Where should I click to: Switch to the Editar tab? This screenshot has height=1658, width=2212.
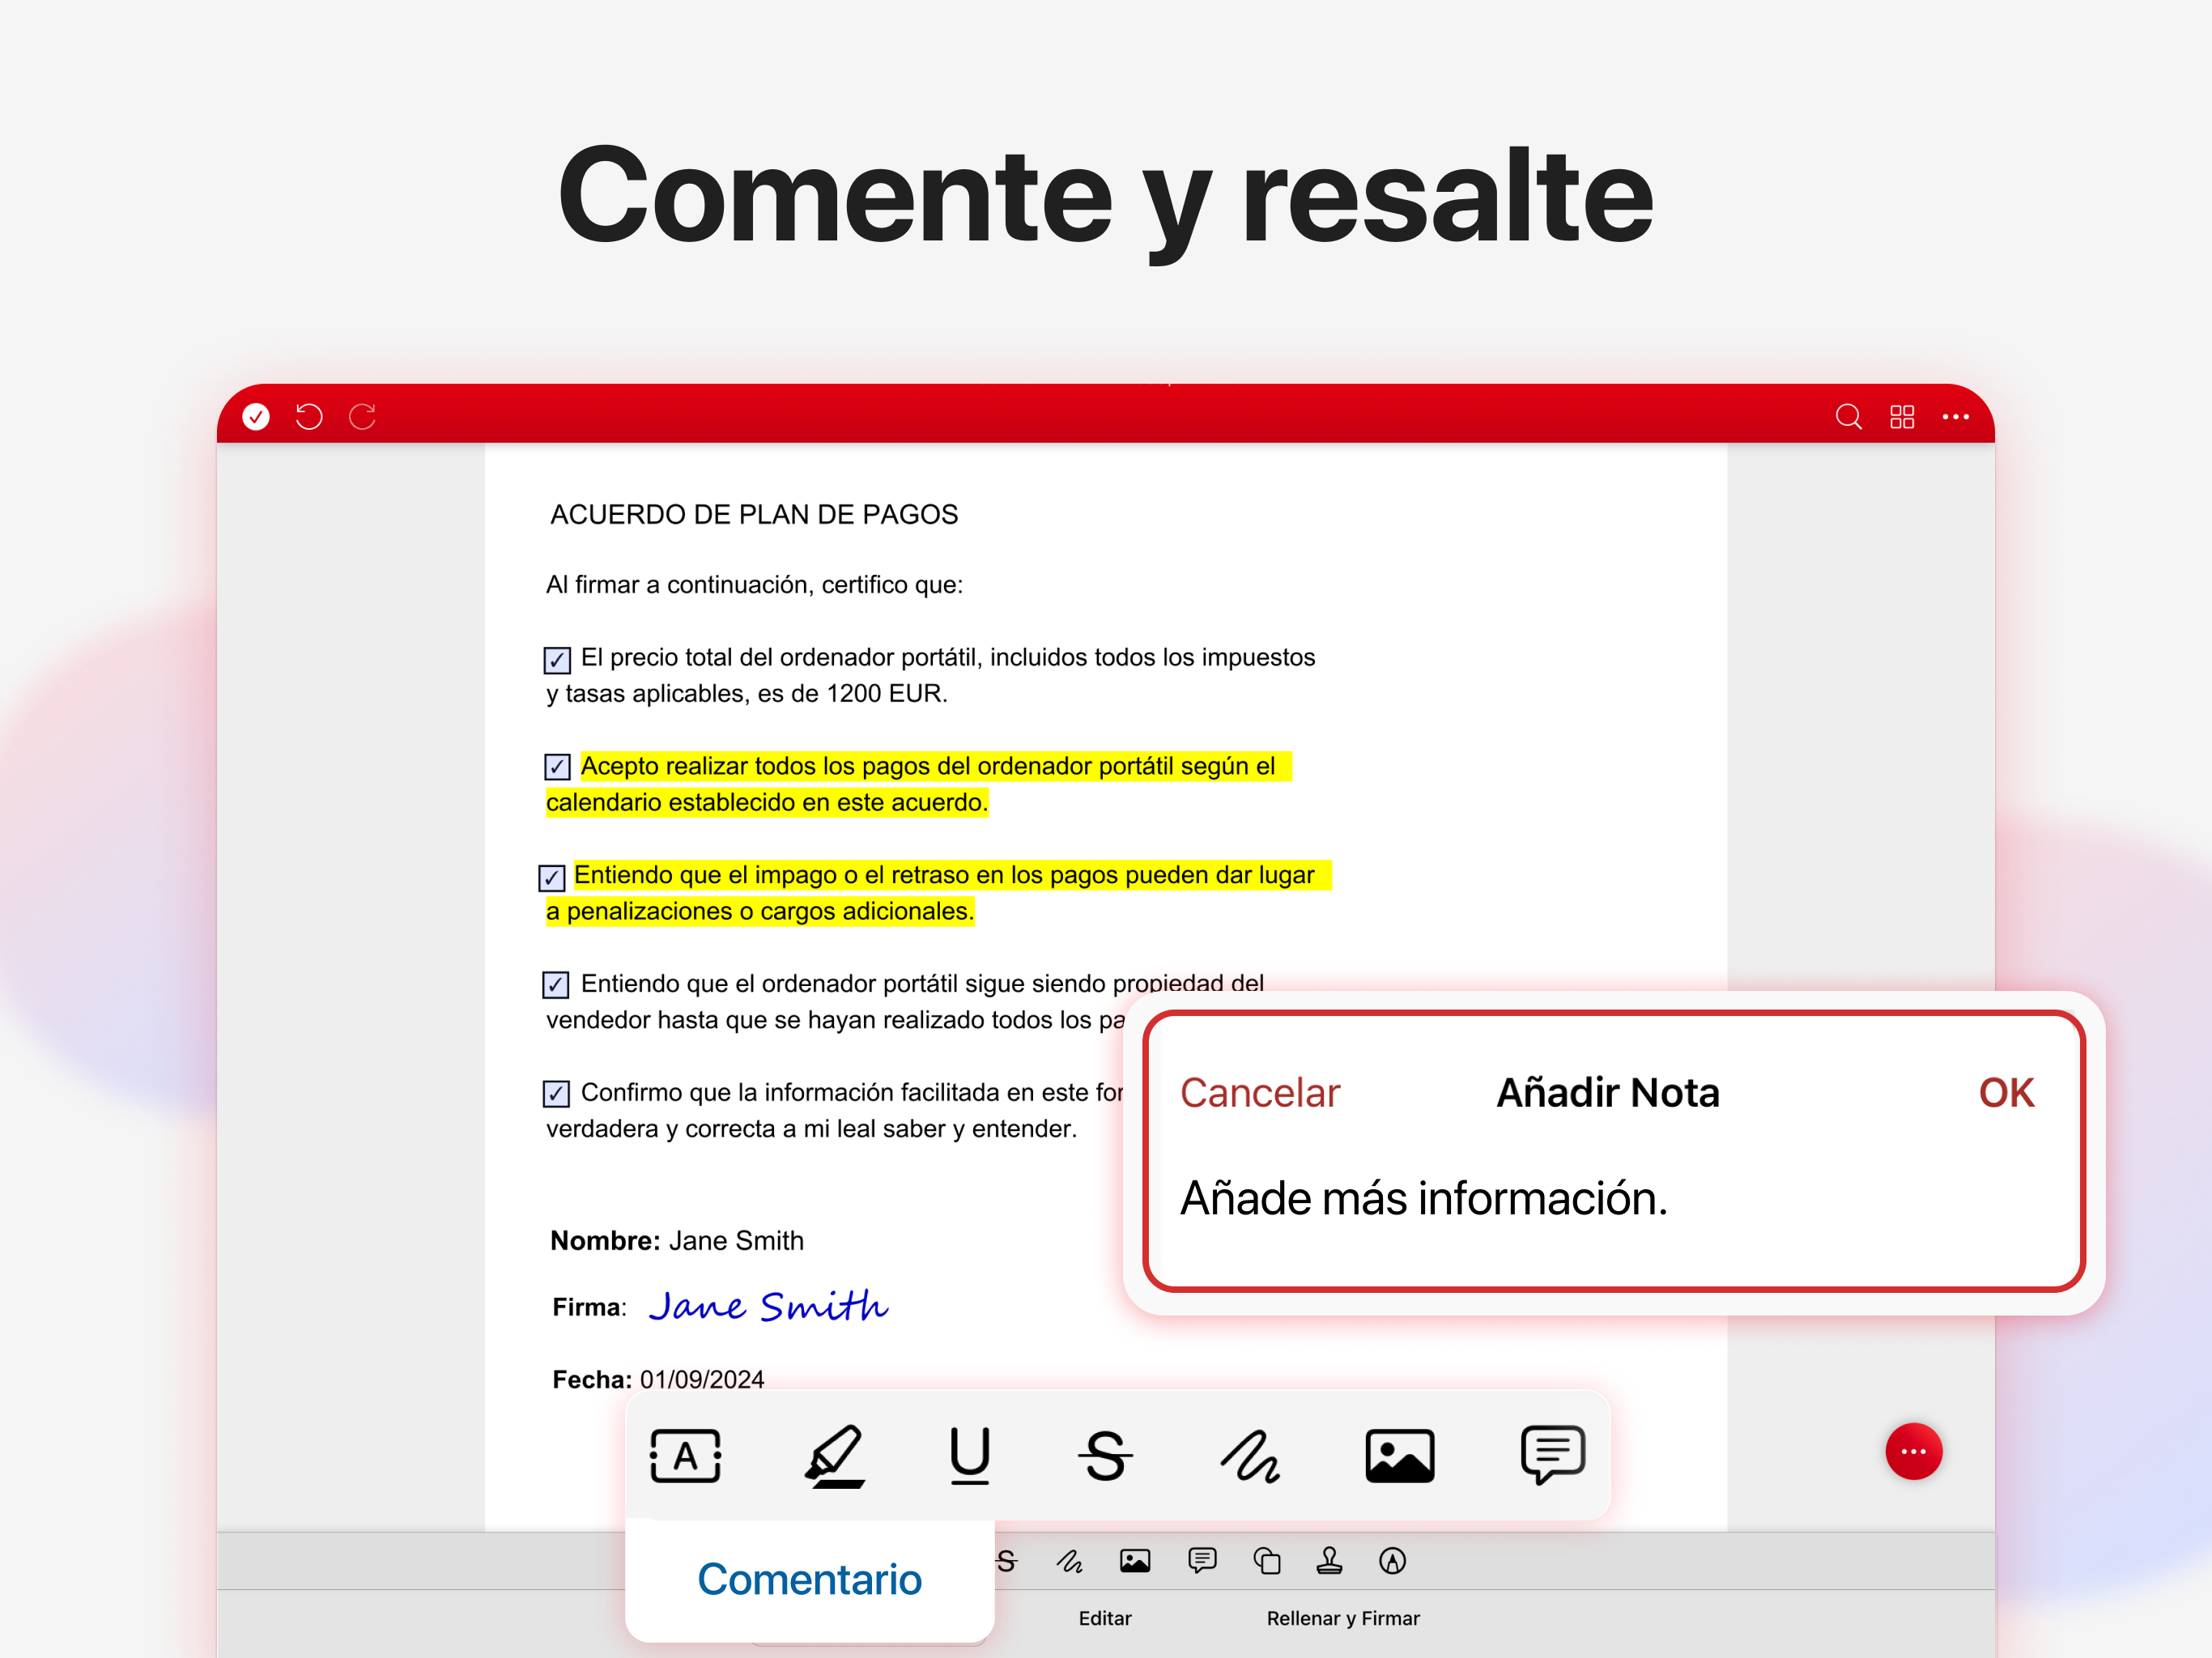pos(1105,1618)
